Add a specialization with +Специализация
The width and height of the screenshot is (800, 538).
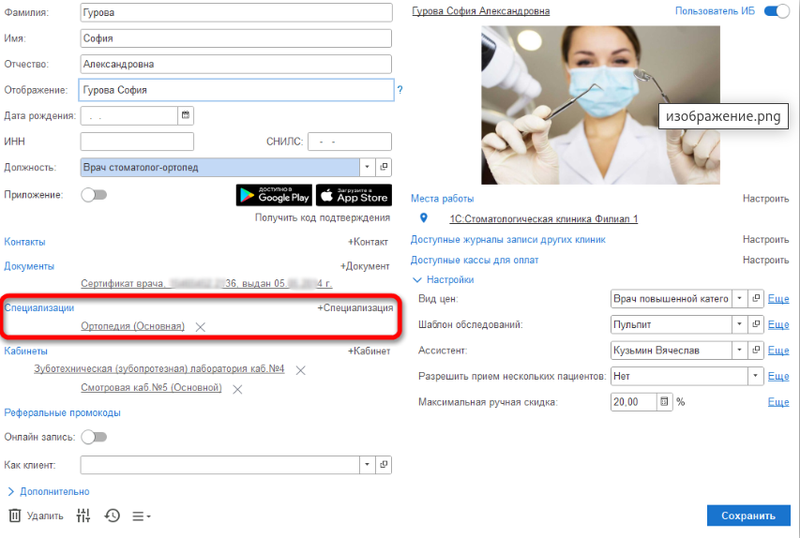click(355, 308)
